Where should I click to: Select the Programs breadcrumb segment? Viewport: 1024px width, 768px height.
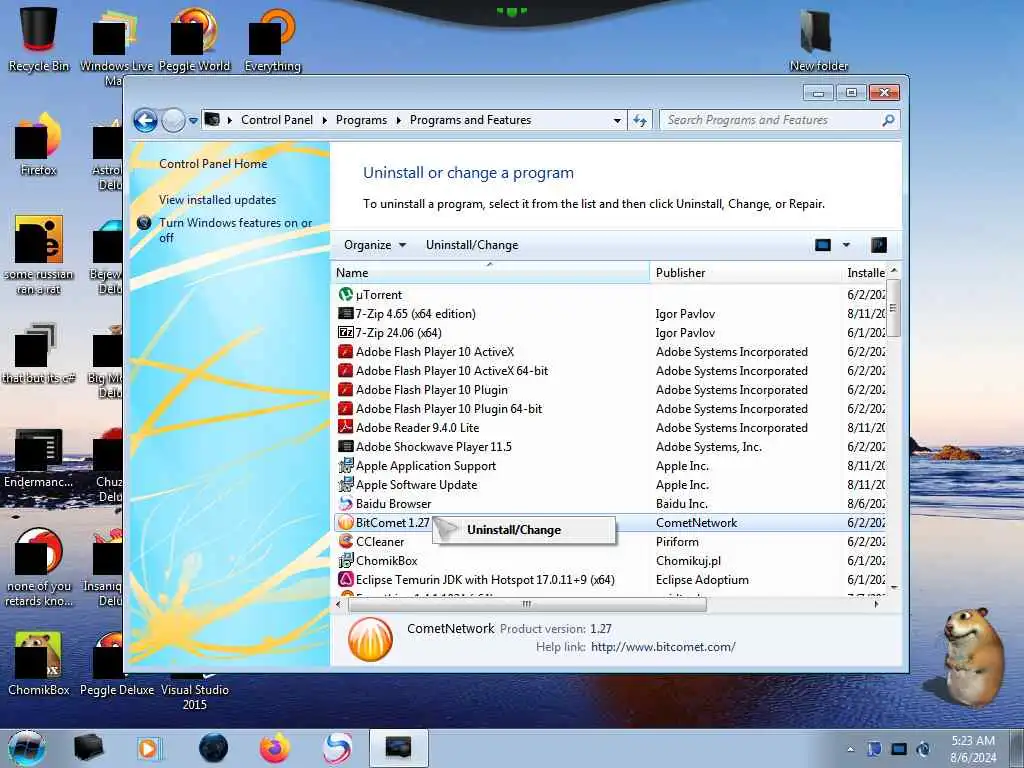tap(361, 120)
